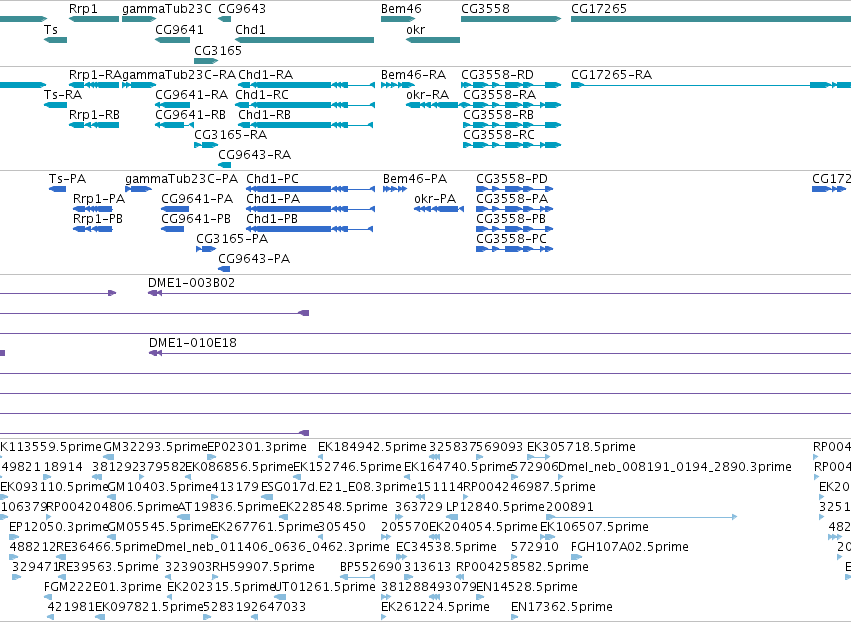
Task: Click the CG9641-RB transcript label
Action: pyautogui.click(x=190, y=115)
